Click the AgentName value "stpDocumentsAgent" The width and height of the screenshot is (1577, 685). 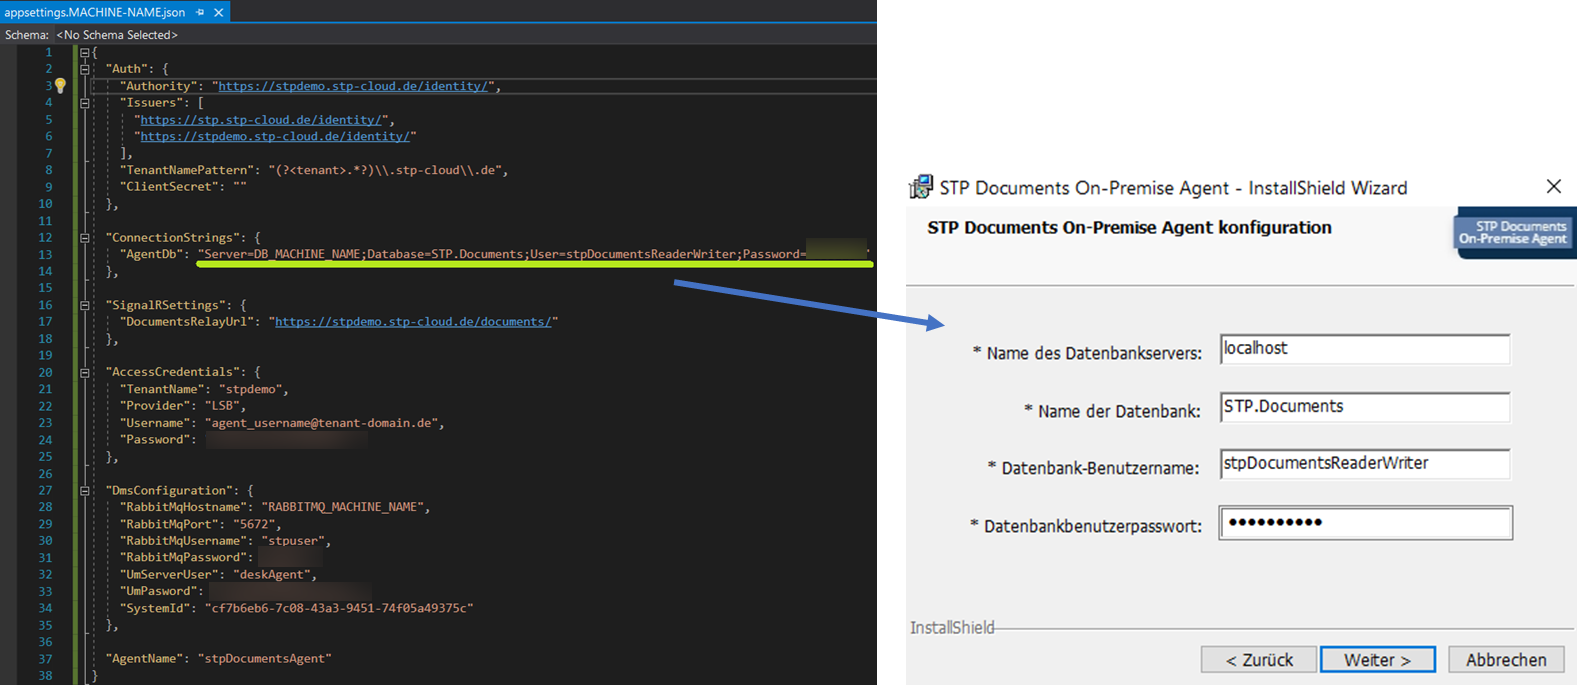(x=264, y=659)
